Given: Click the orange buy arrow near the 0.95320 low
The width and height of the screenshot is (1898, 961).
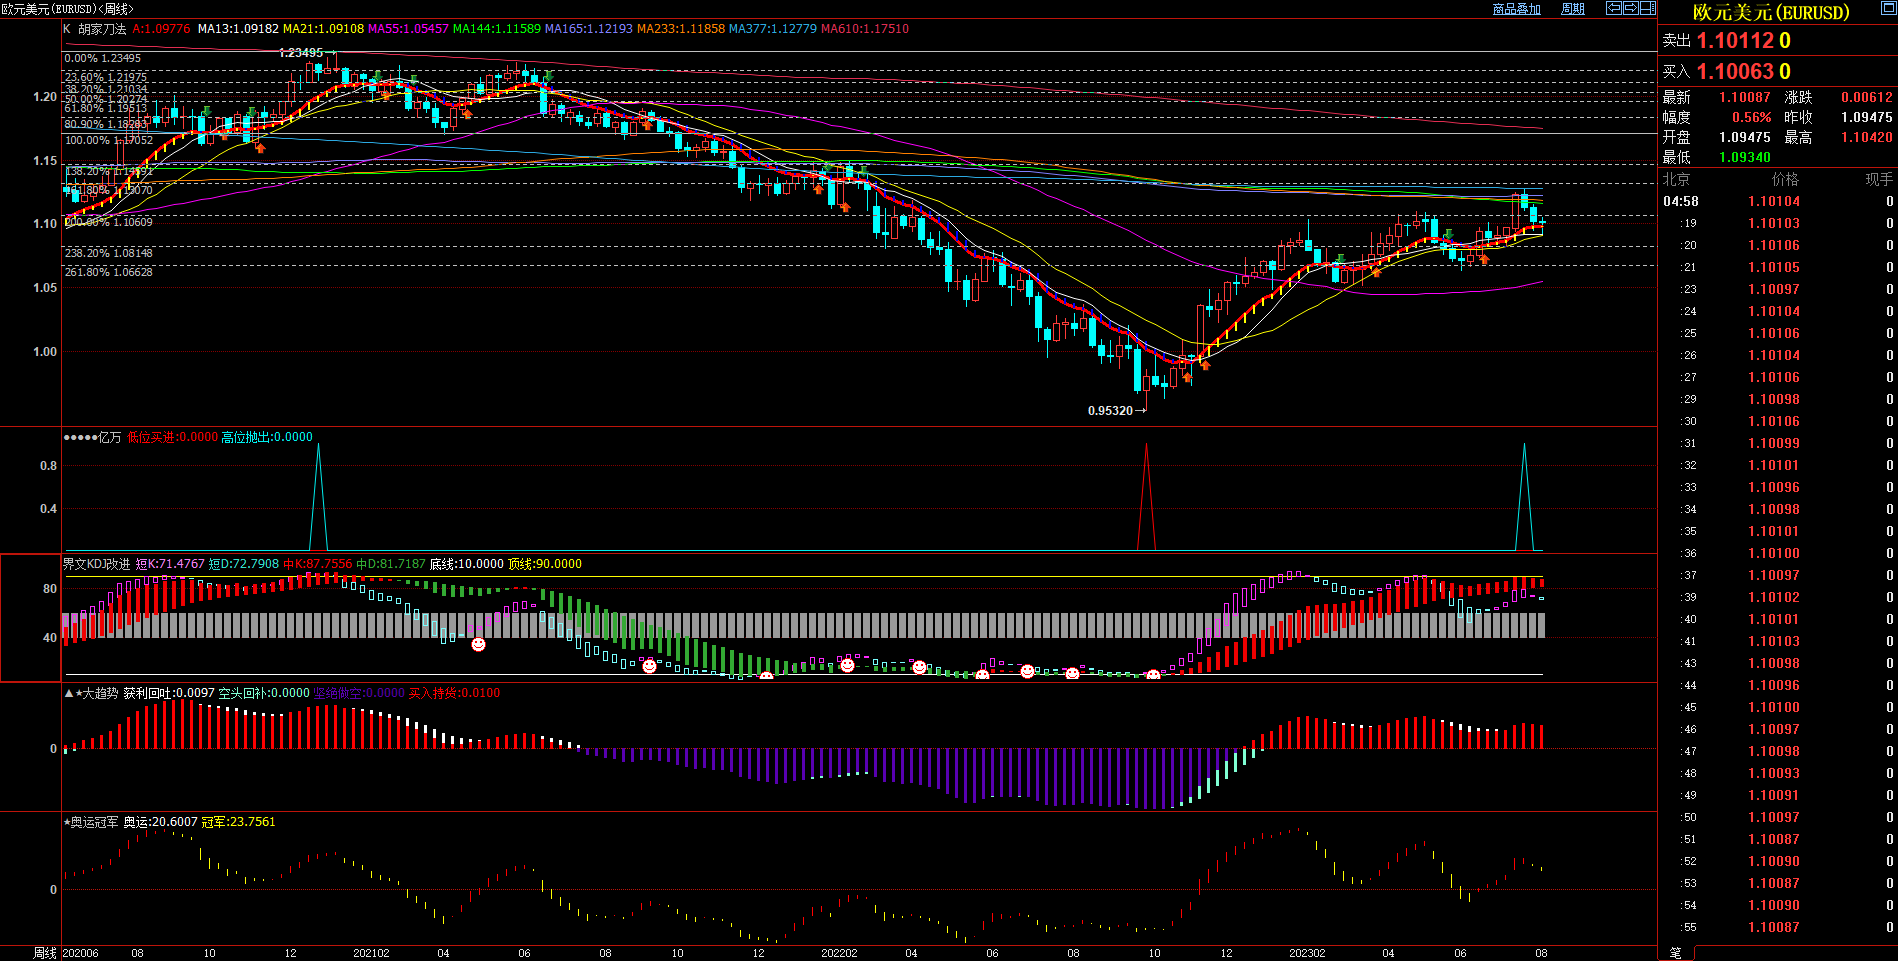Looking at the screenshot, I should point(1187,377).
